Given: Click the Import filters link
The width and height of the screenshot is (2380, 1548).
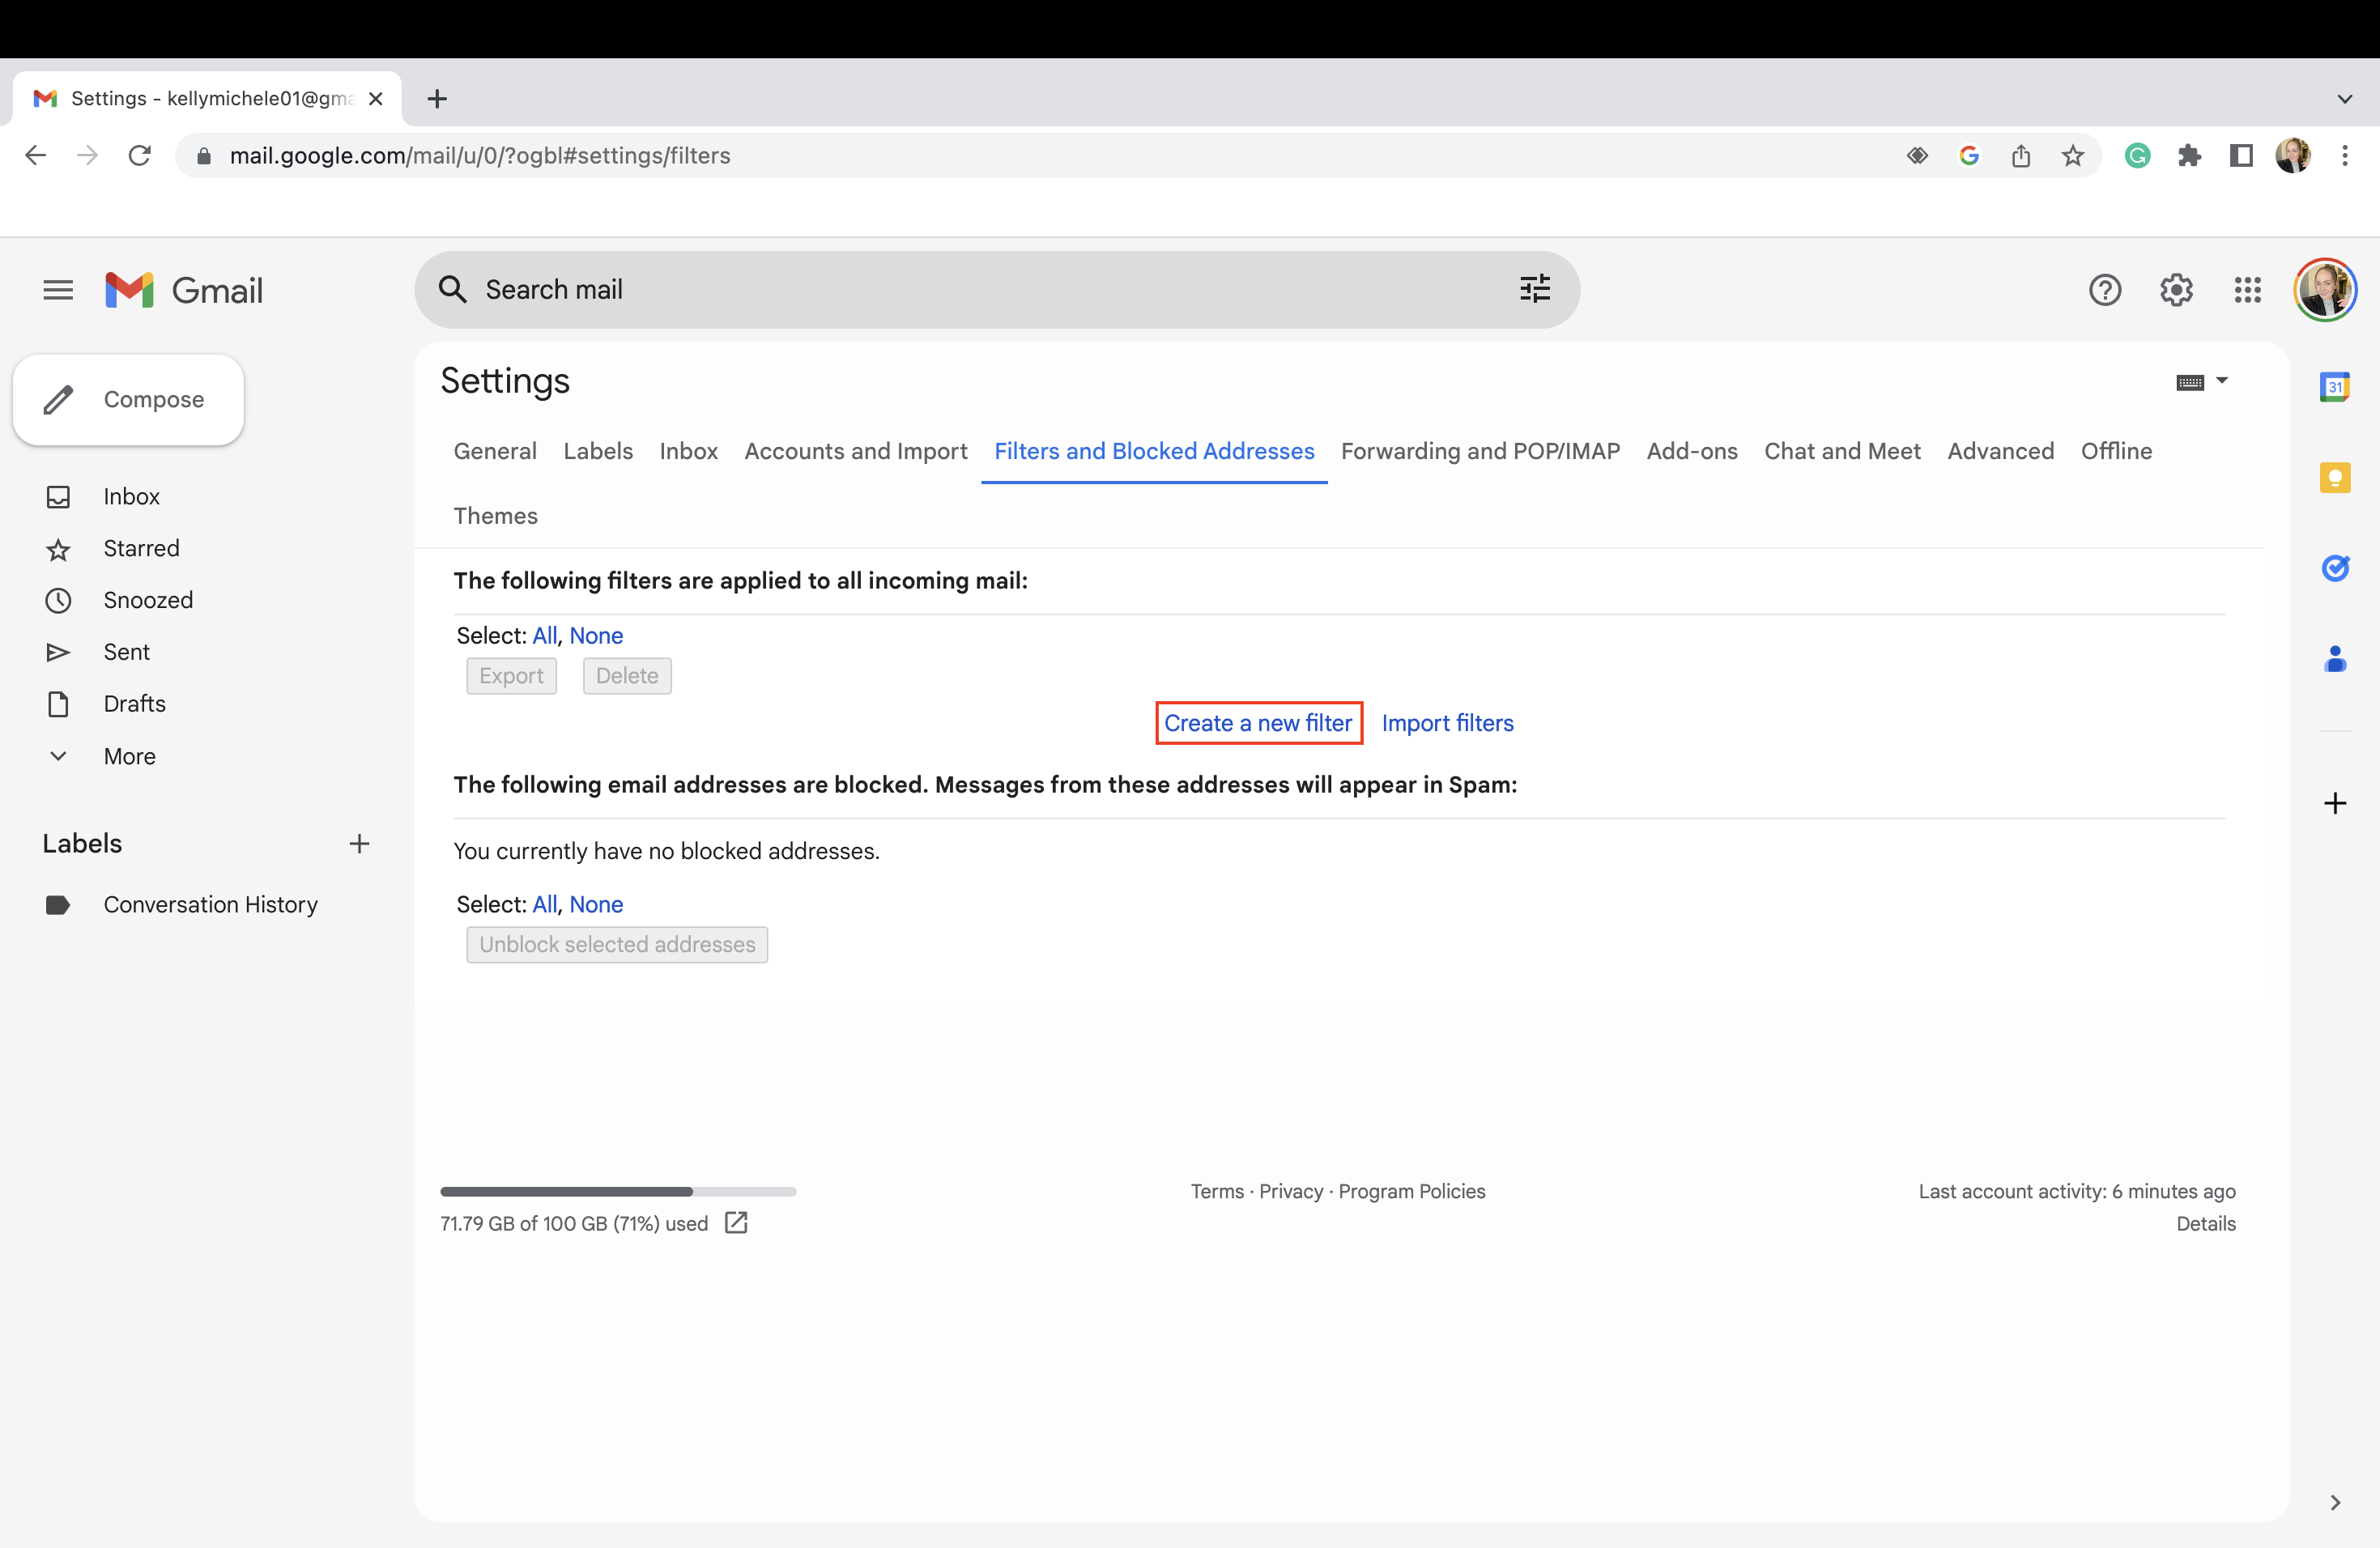Looking at the screenshot, I should pos(1447,722).
